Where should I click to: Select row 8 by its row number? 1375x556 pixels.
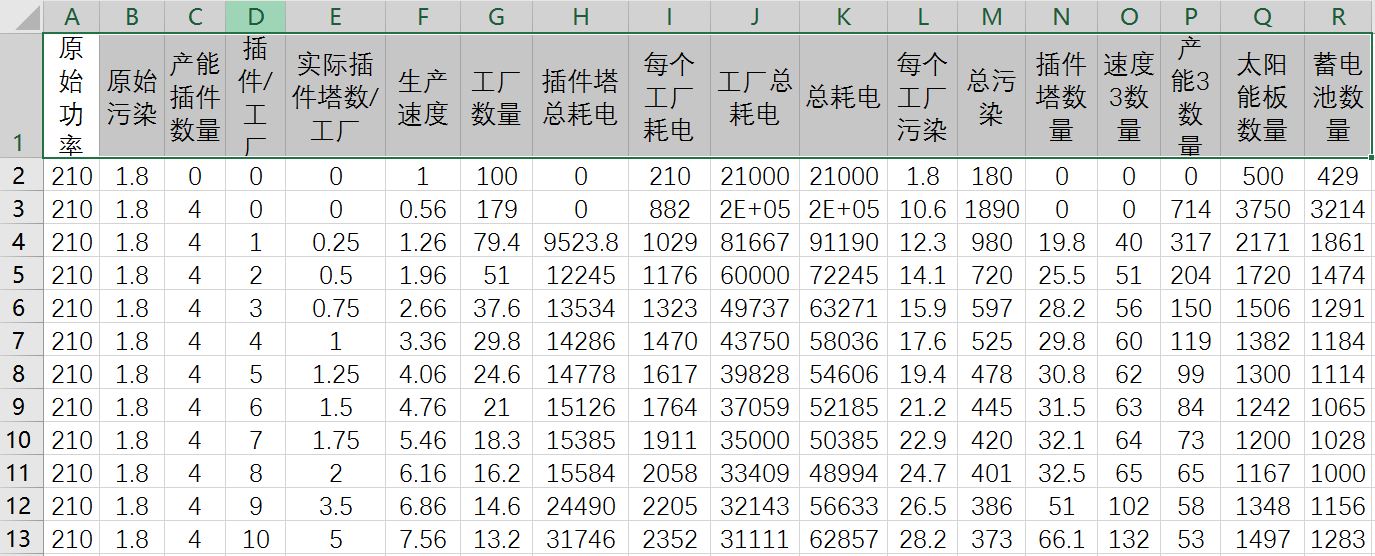point(21,374)
